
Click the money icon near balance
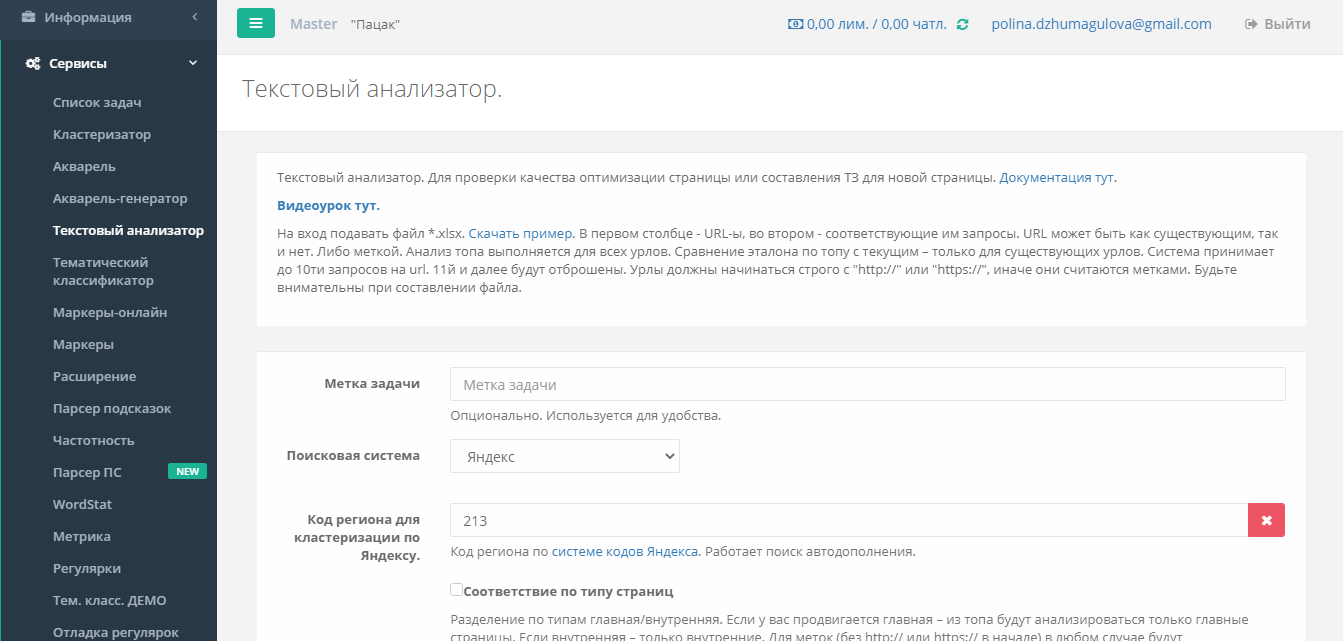pos(795,25)
